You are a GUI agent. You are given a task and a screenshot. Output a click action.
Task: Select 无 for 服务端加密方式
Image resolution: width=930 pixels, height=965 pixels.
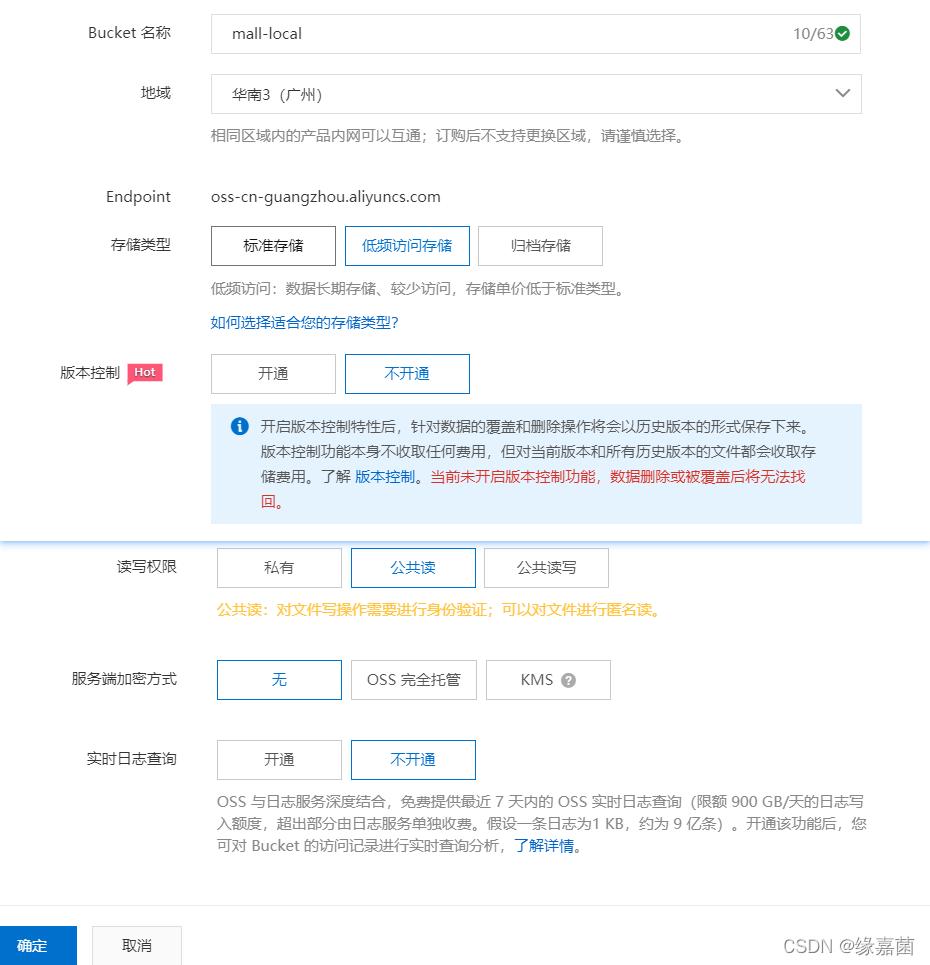(279, 680)
